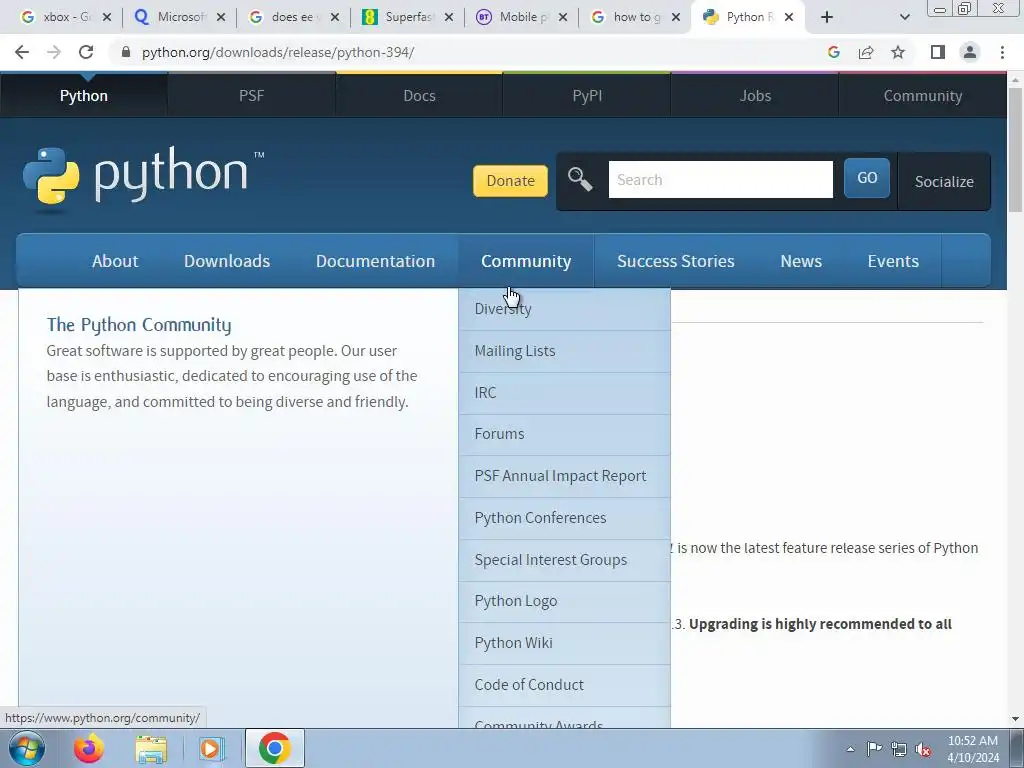Click the network tray icon
Screen dimensions: 1024x768
coord(899,749)
